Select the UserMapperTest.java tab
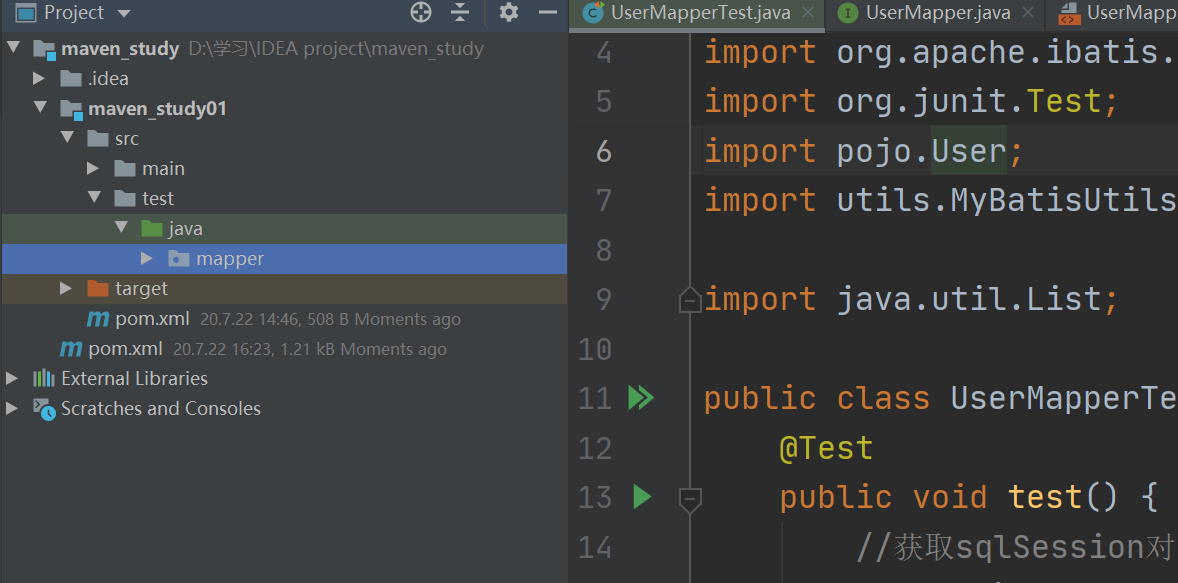 [x=700, y=13]
